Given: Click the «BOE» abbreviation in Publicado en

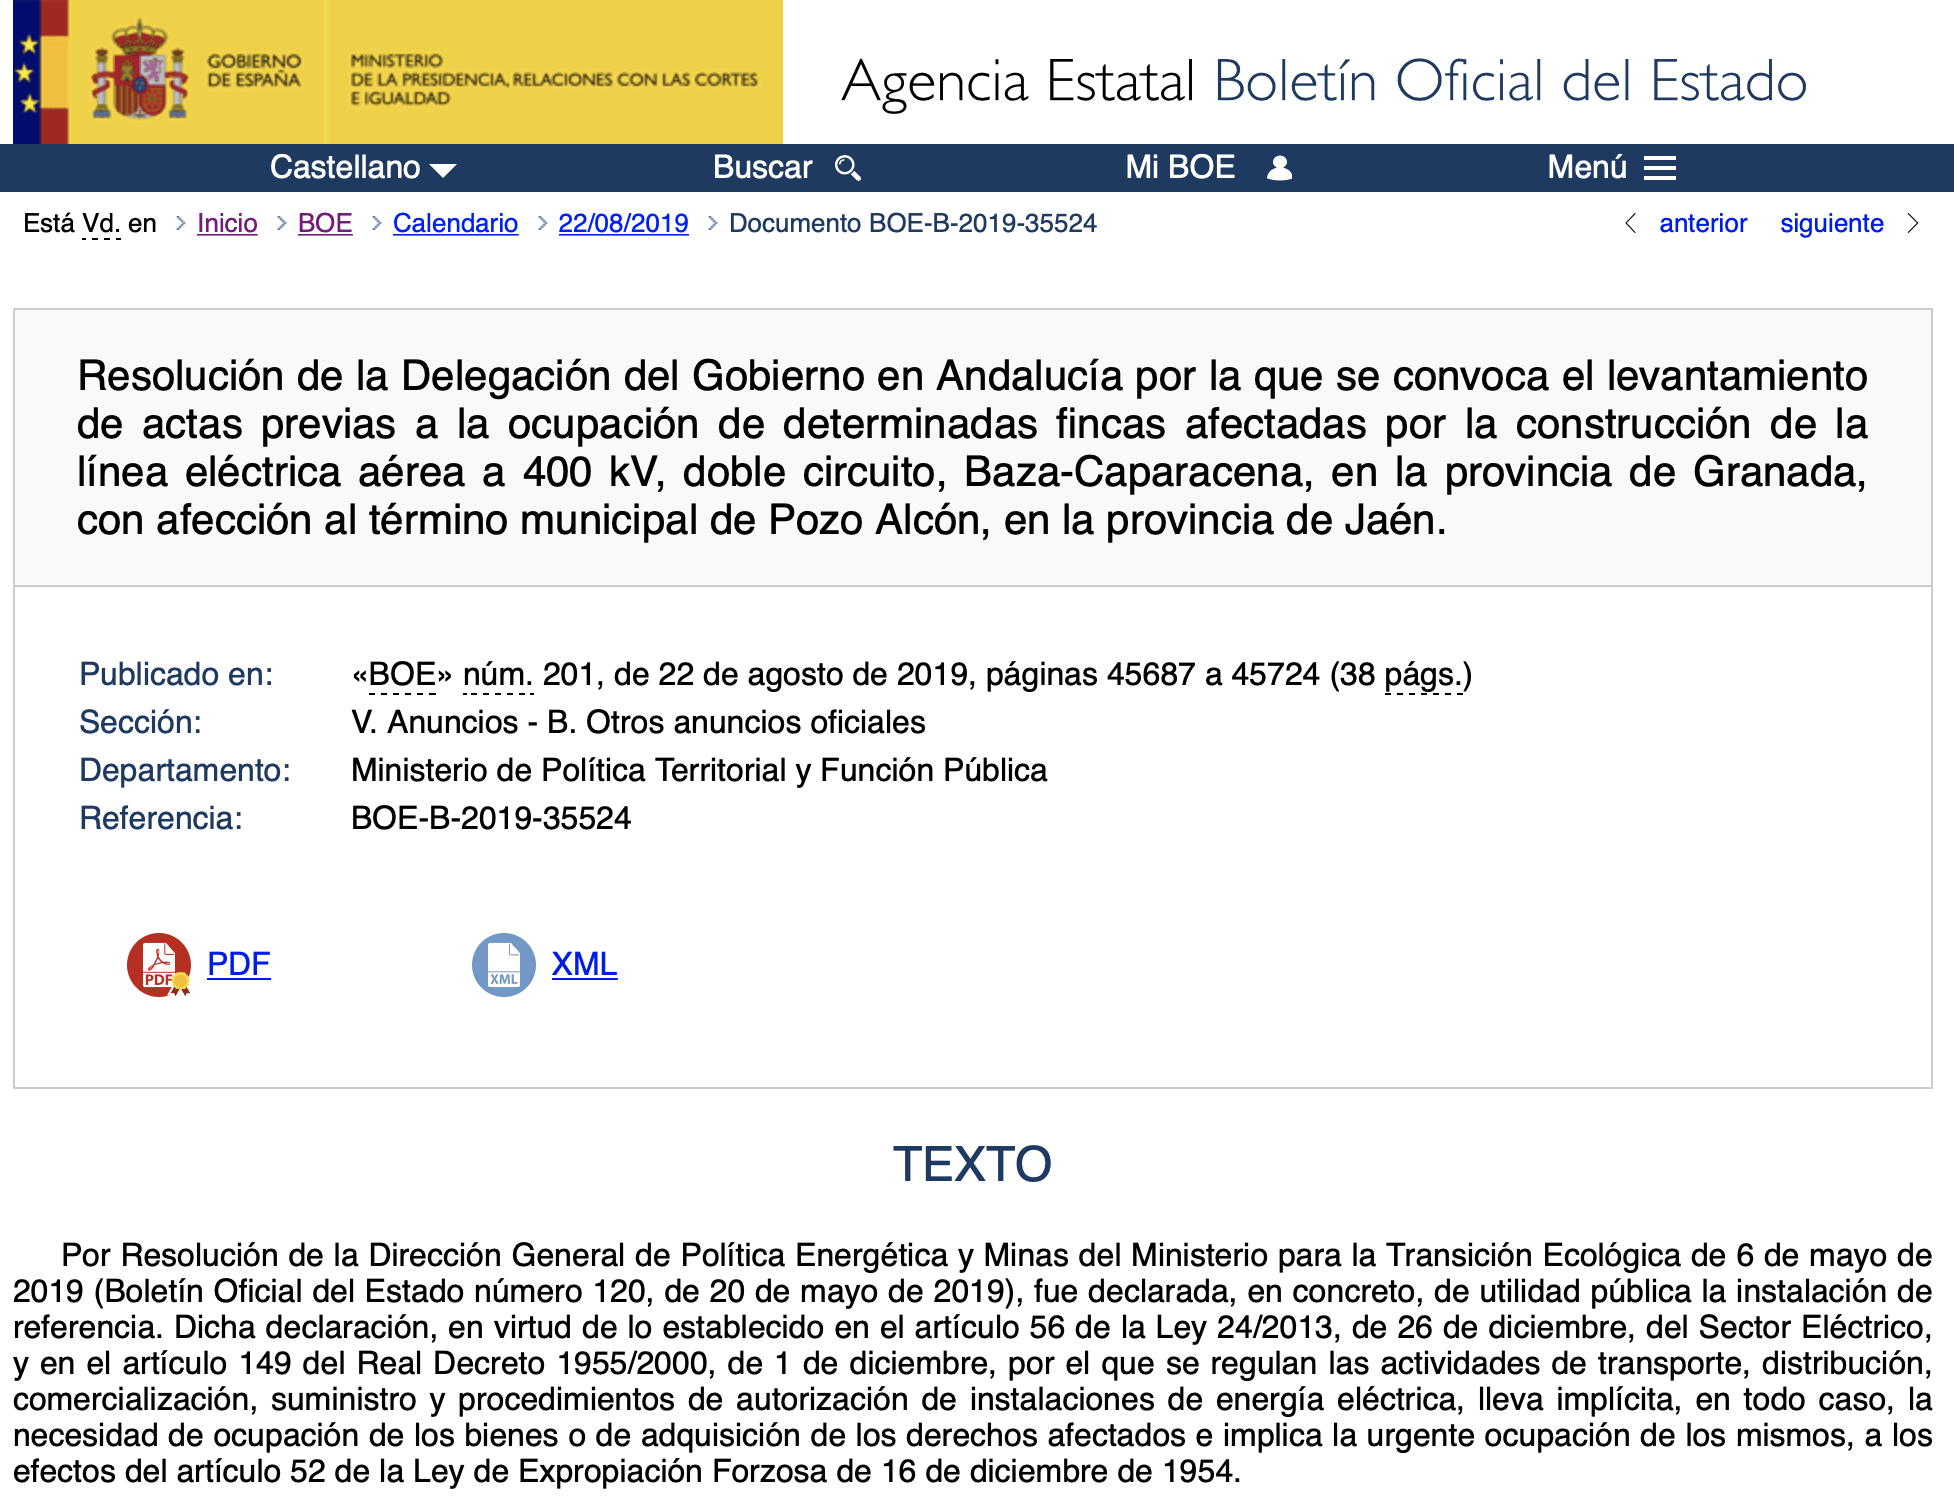Looking at the screenshot, I should coord(402,675).
